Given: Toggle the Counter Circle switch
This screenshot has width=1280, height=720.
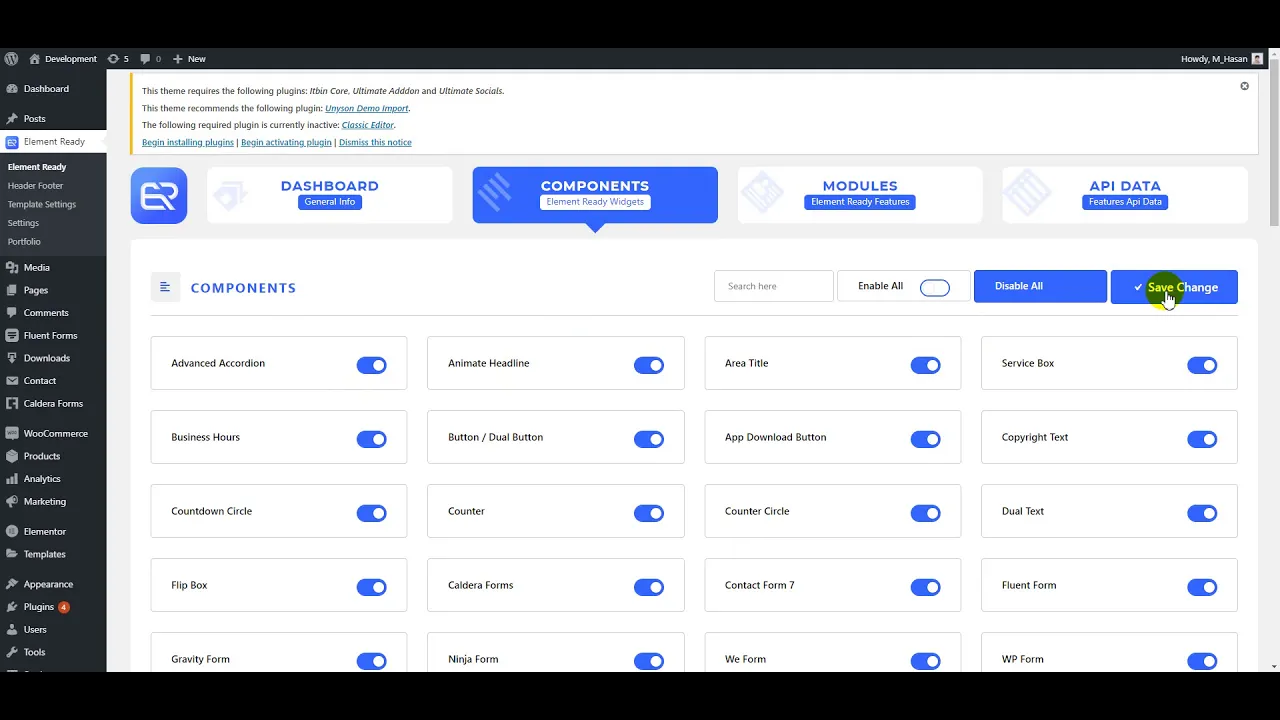Looking at the screenshot, I should pos(926,513).
